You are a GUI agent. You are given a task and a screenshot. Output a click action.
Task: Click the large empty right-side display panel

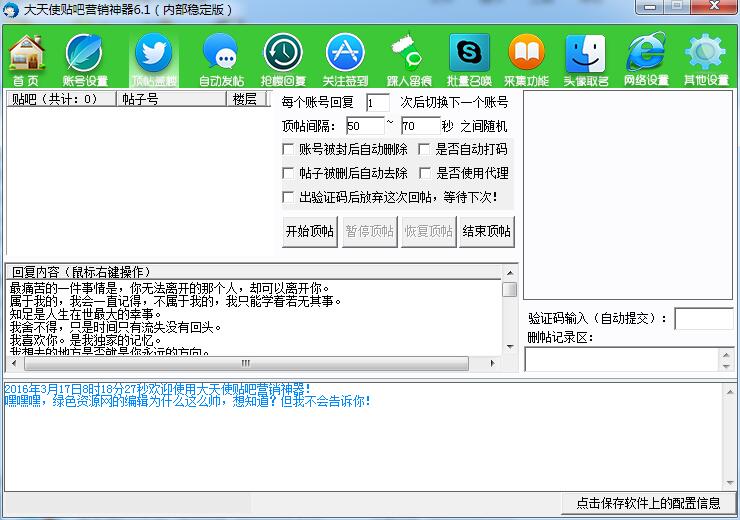coord(628,195)
